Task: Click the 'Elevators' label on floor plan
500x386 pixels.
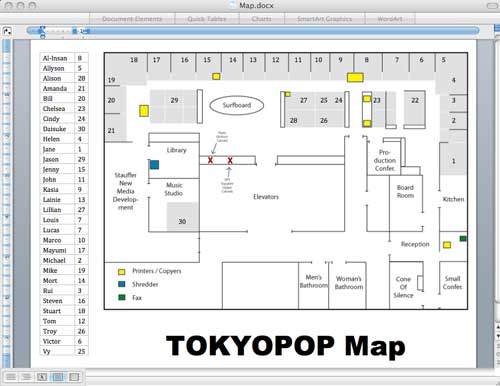Action: coord(266,197)
